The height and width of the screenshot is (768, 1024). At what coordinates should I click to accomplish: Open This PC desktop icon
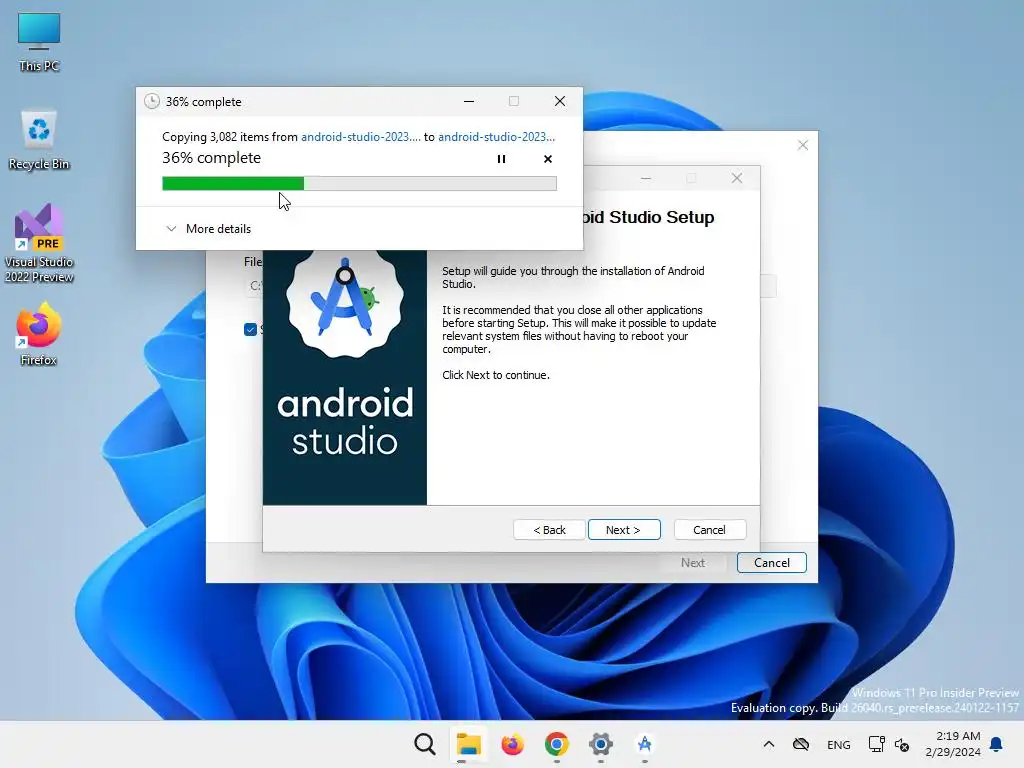pyautogui.click(x=39, y=43)
